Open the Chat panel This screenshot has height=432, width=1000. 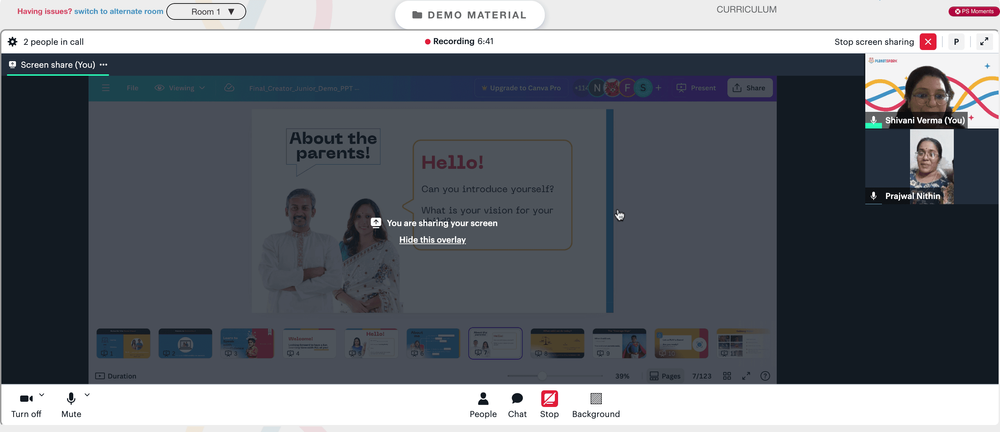click(x=517, y=405)
